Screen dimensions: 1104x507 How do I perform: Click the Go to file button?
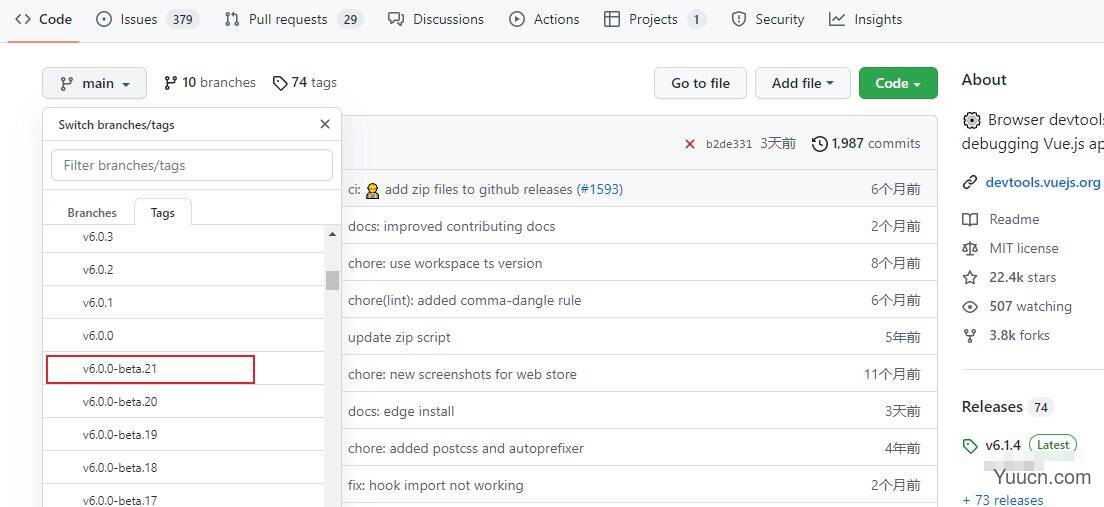(701, 83)
